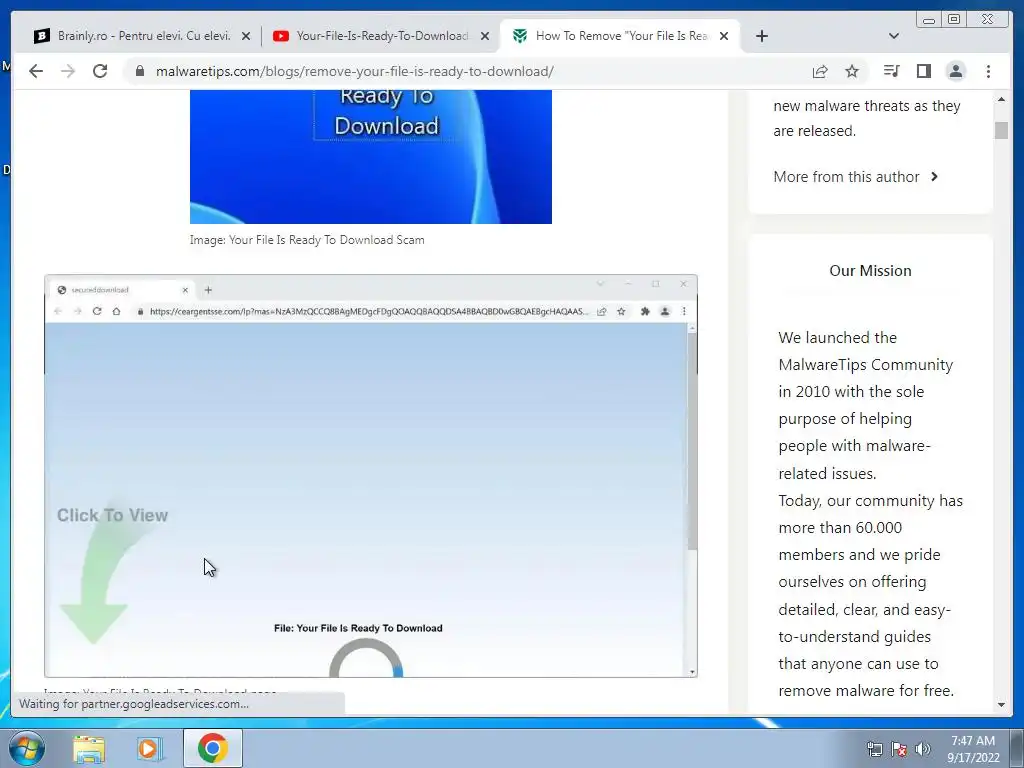Share this page from the address bar

tap(820, 71)
